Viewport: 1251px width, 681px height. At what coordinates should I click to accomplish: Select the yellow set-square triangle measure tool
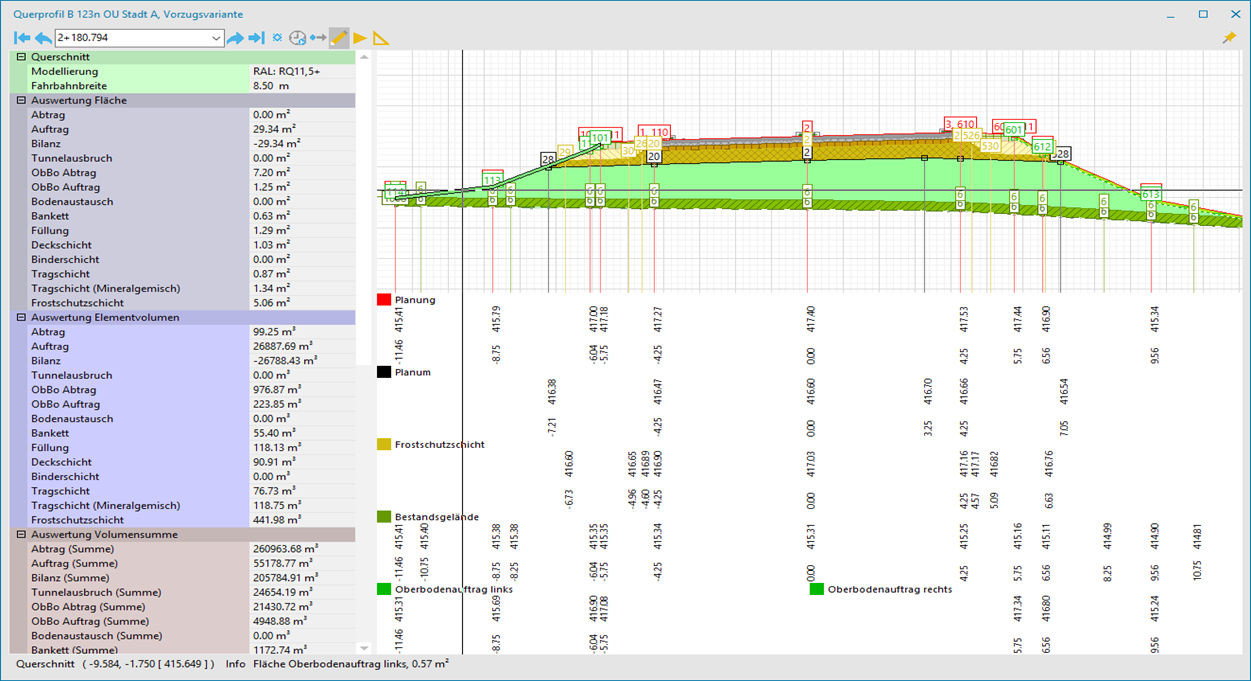click(x=381, y=38)
